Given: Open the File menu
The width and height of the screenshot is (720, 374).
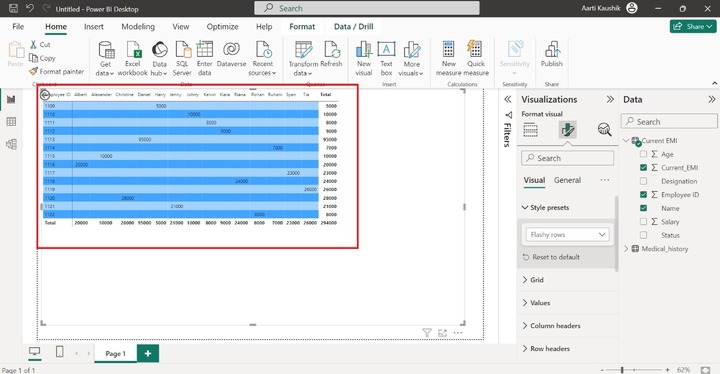Looking at the screenshot, I should point(18,27).
